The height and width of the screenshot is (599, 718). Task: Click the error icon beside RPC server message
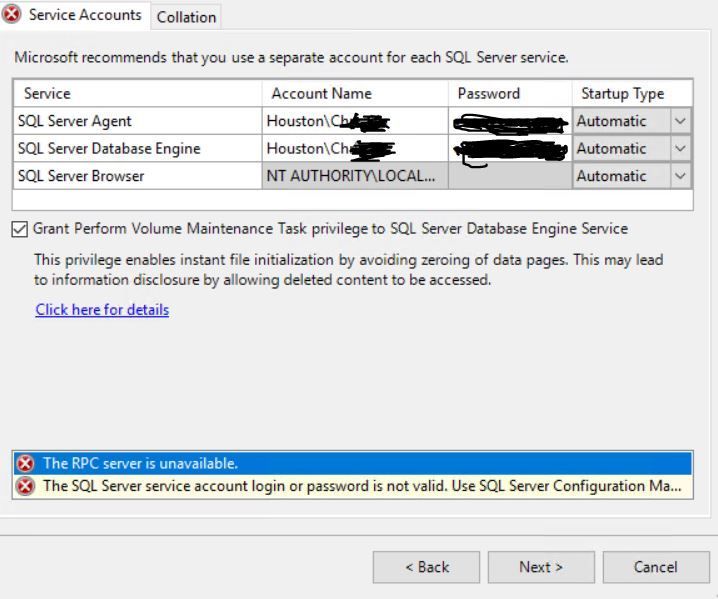(x=25, y=463)
